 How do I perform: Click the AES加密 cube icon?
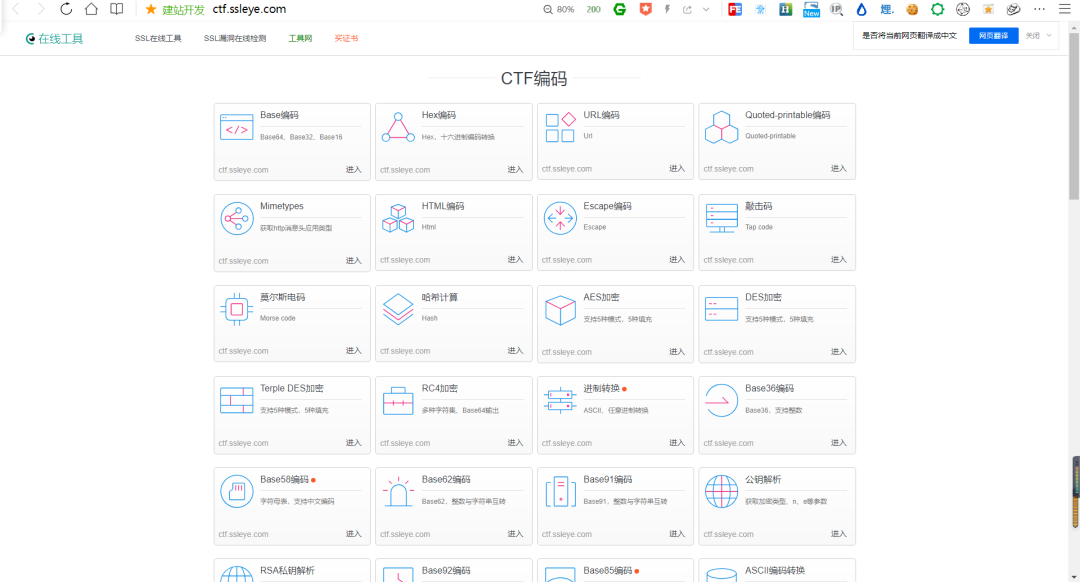560,310
